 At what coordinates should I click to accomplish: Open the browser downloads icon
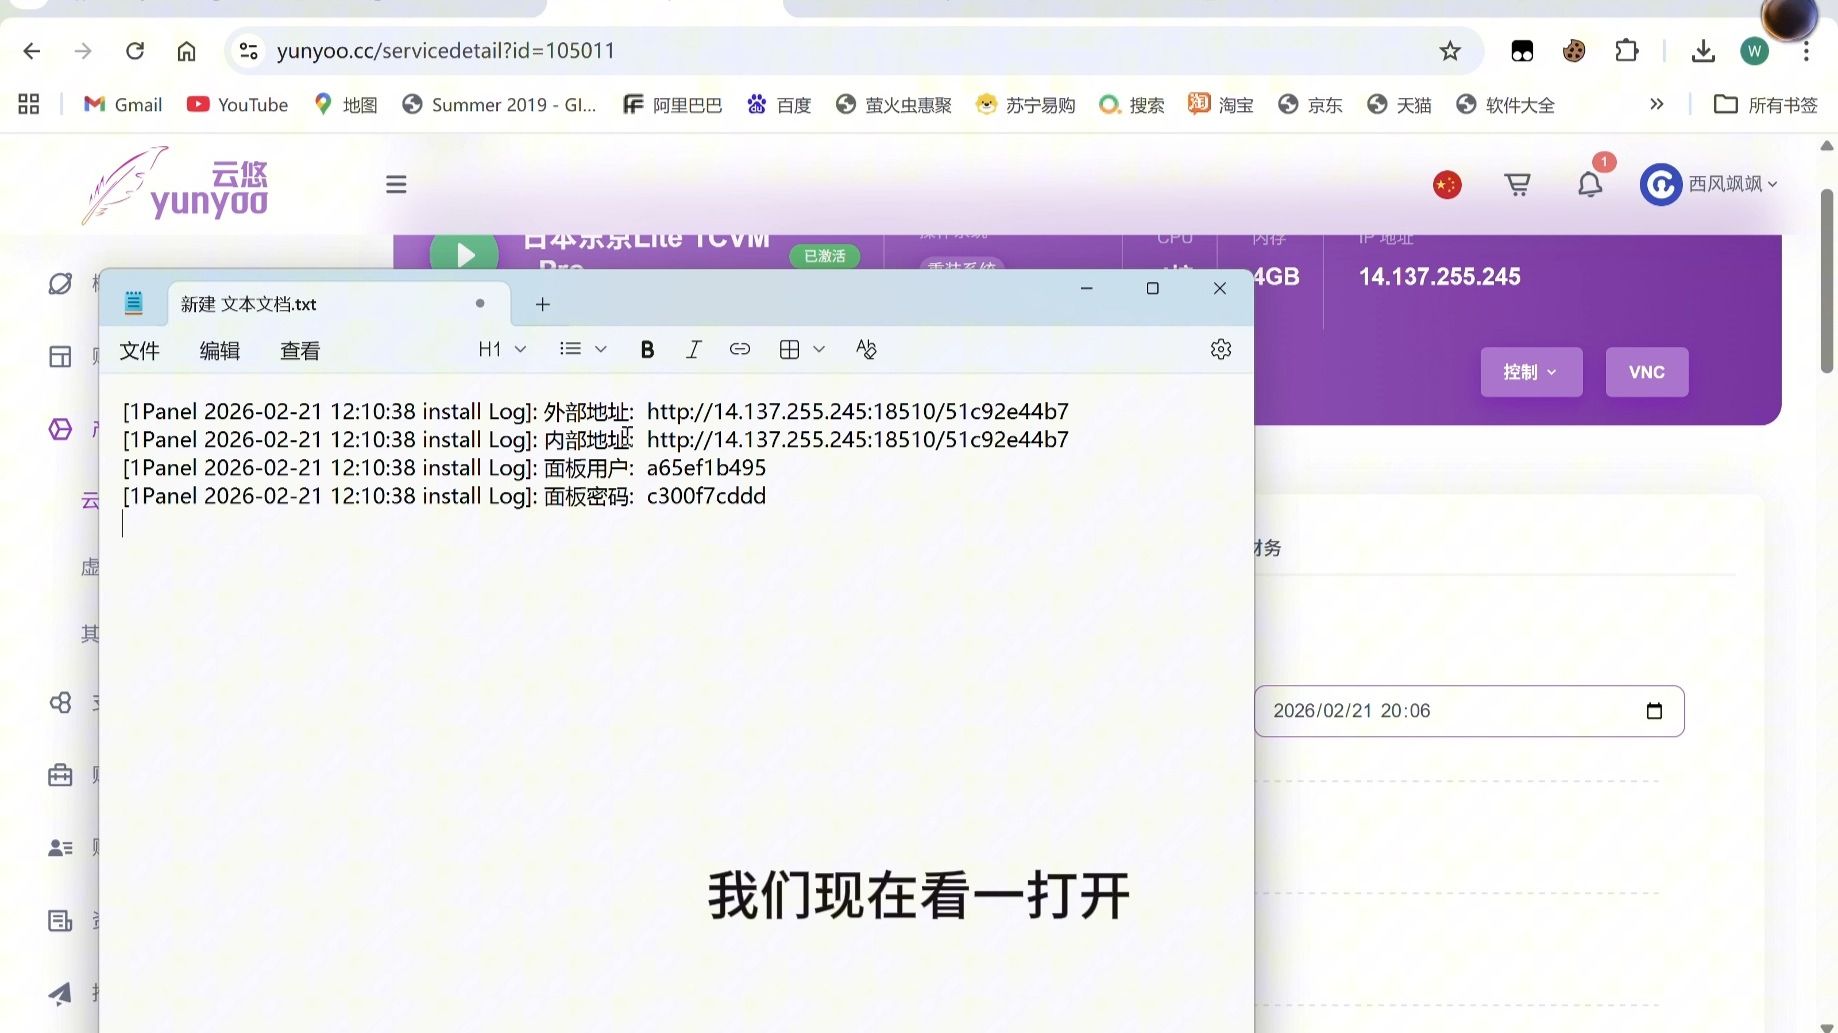[1703, 51]
